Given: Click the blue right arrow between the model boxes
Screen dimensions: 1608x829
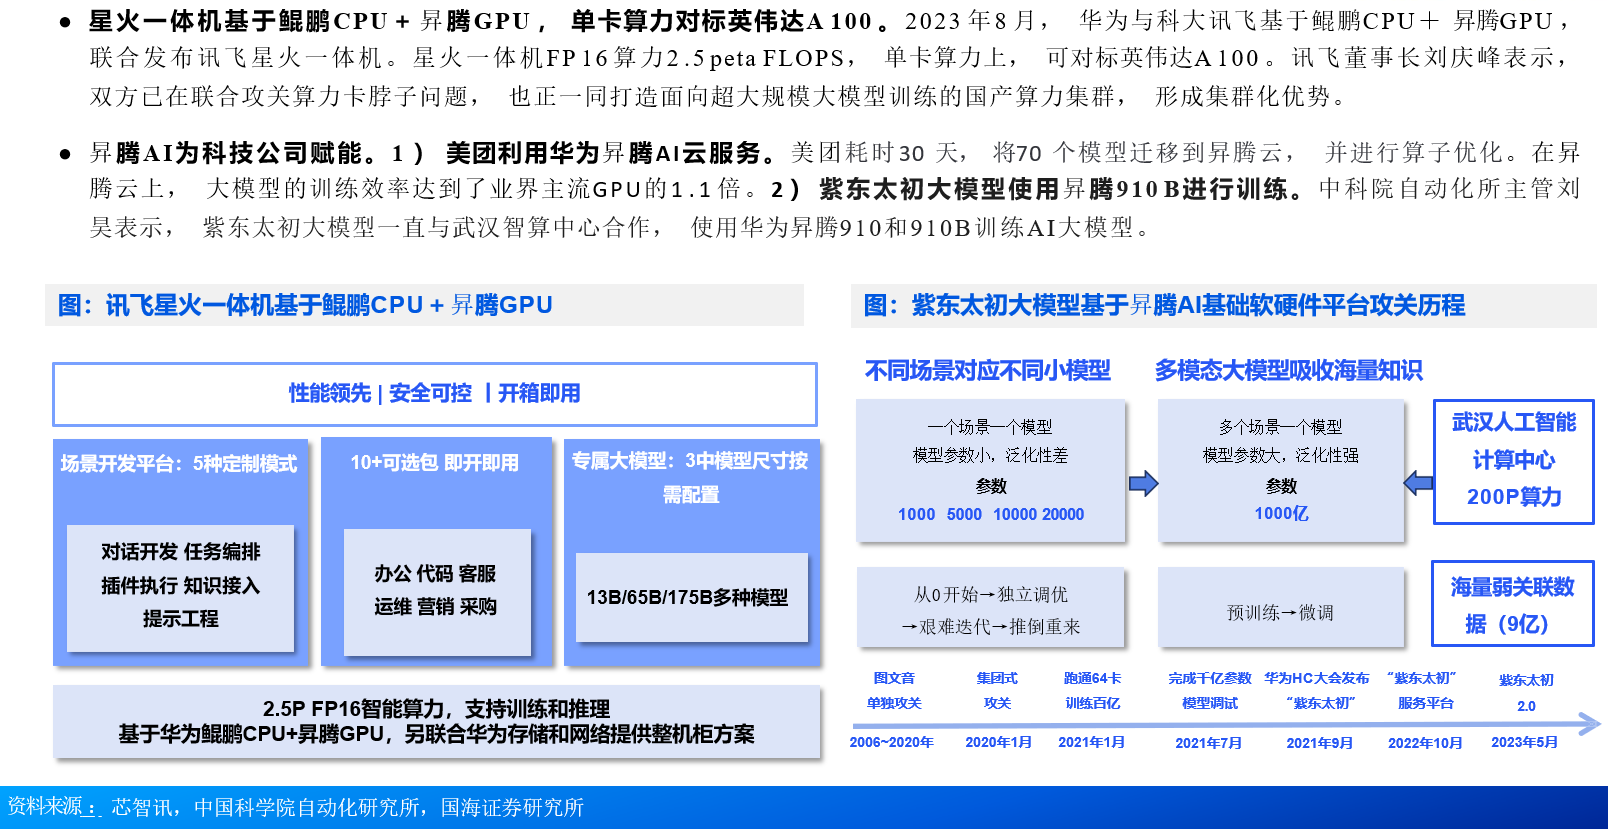Looking at the screenshot, I should (1143, 484).
